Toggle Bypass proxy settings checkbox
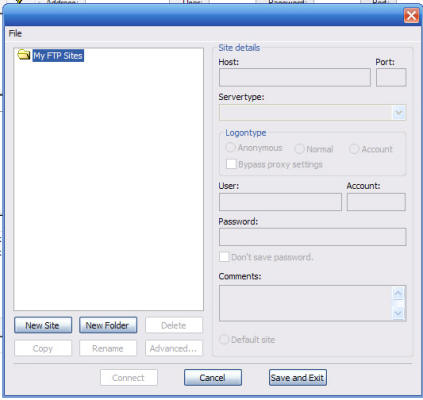The height and width of the screenshot is (400, 423). click(x=231, y=164)
